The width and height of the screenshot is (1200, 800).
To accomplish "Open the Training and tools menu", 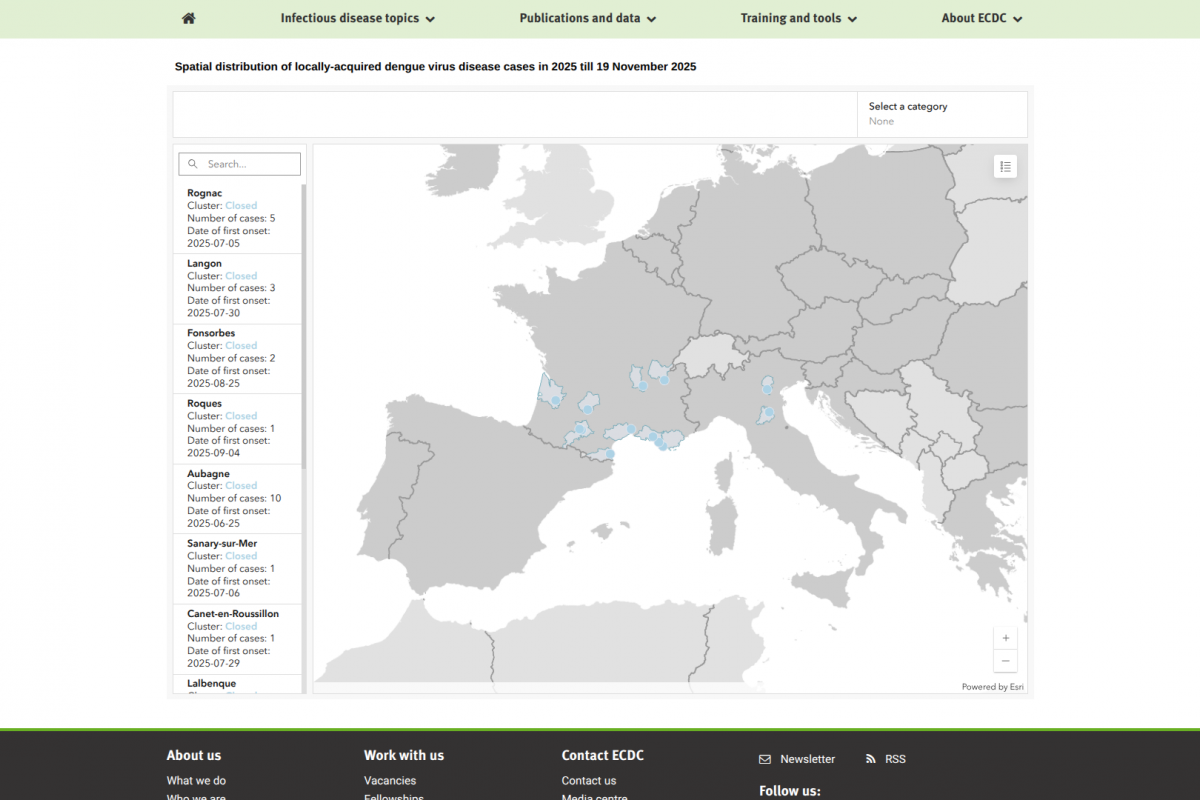I will pyautogui.click(x=798, y=18).
